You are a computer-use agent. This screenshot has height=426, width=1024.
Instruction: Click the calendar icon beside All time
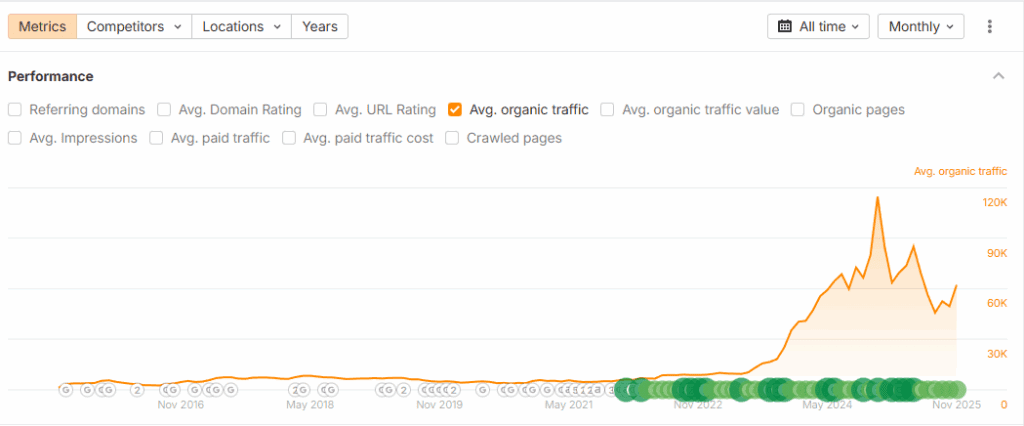(x=784, y=27)
